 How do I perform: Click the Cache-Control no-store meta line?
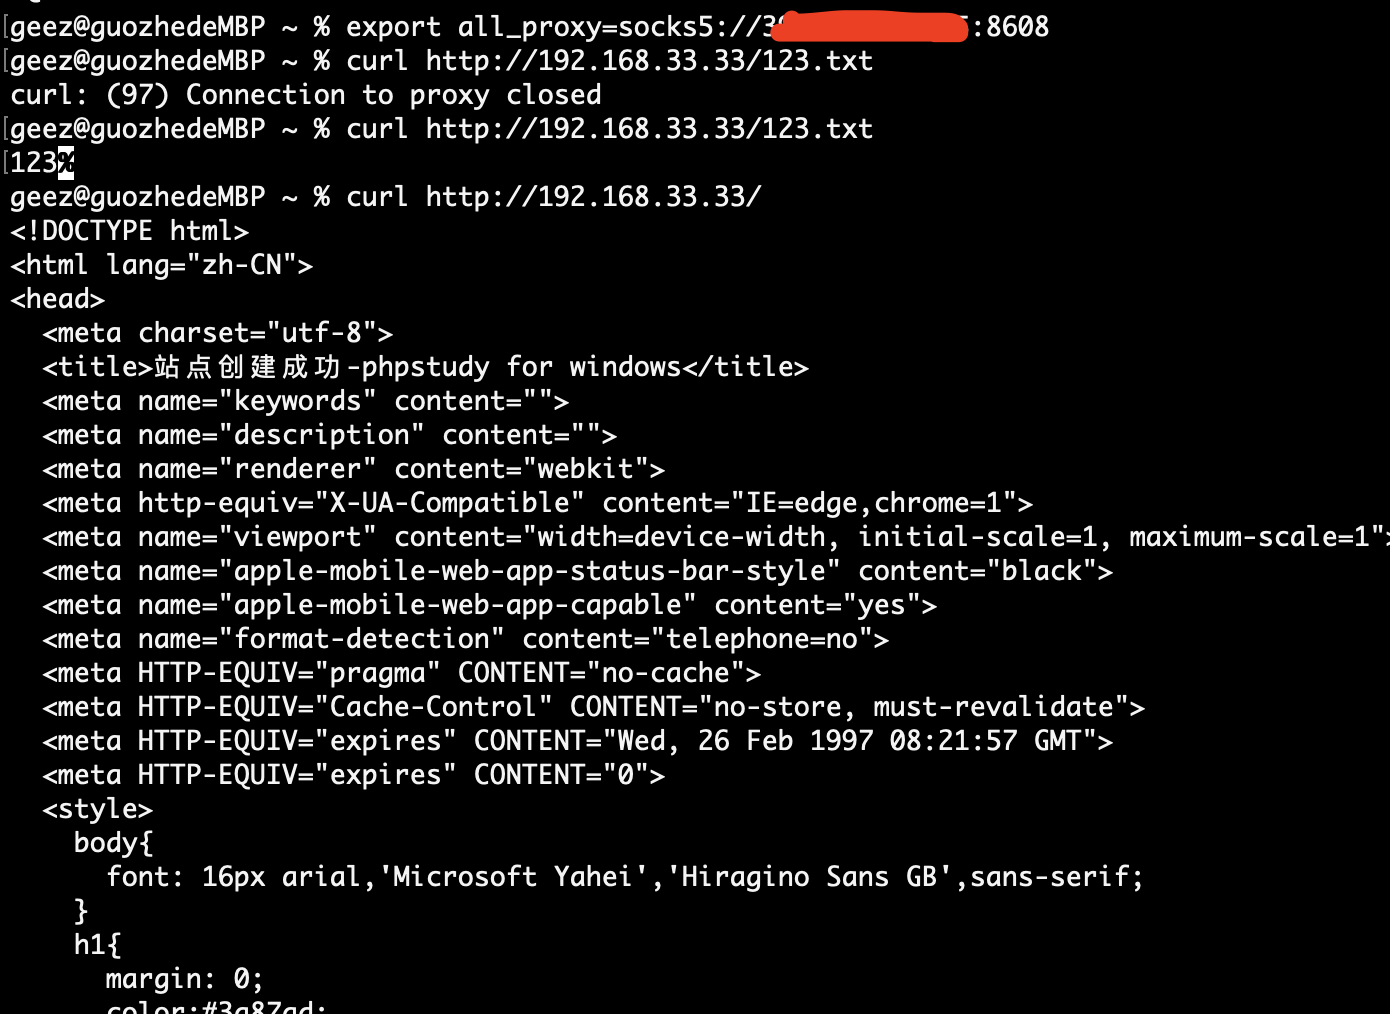pos(593,707)
